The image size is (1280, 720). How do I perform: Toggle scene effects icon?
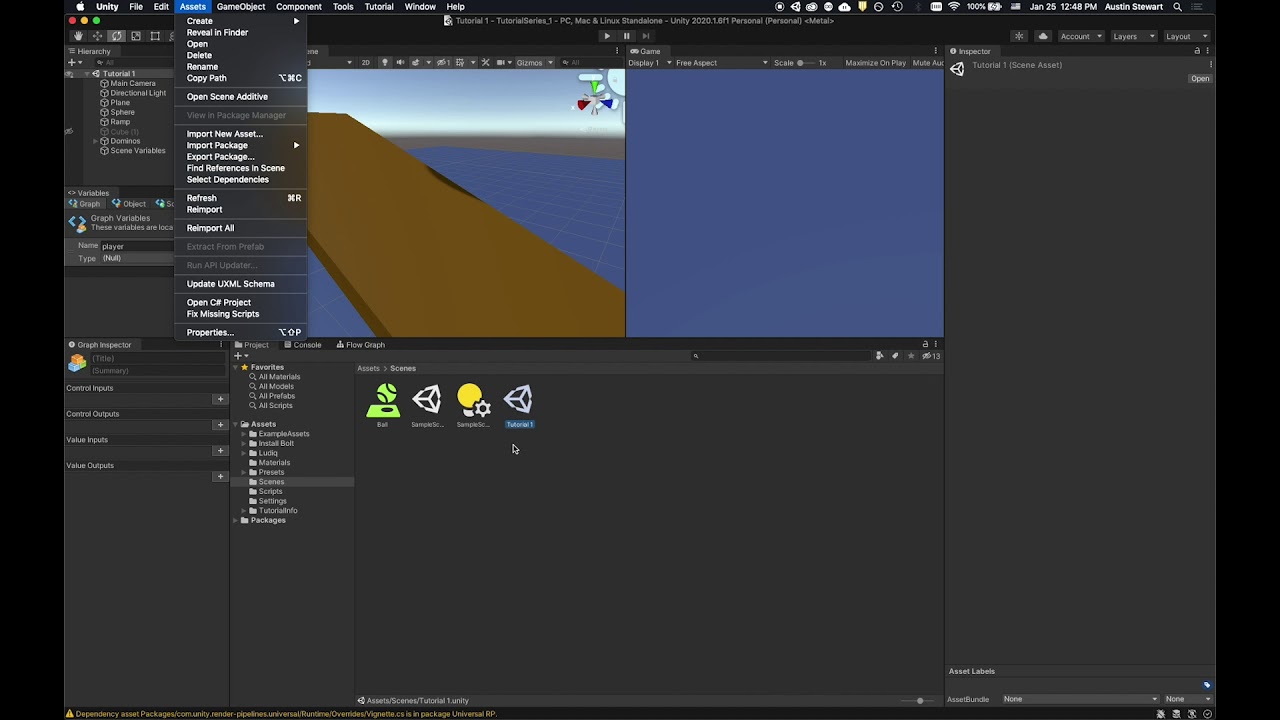418,63
